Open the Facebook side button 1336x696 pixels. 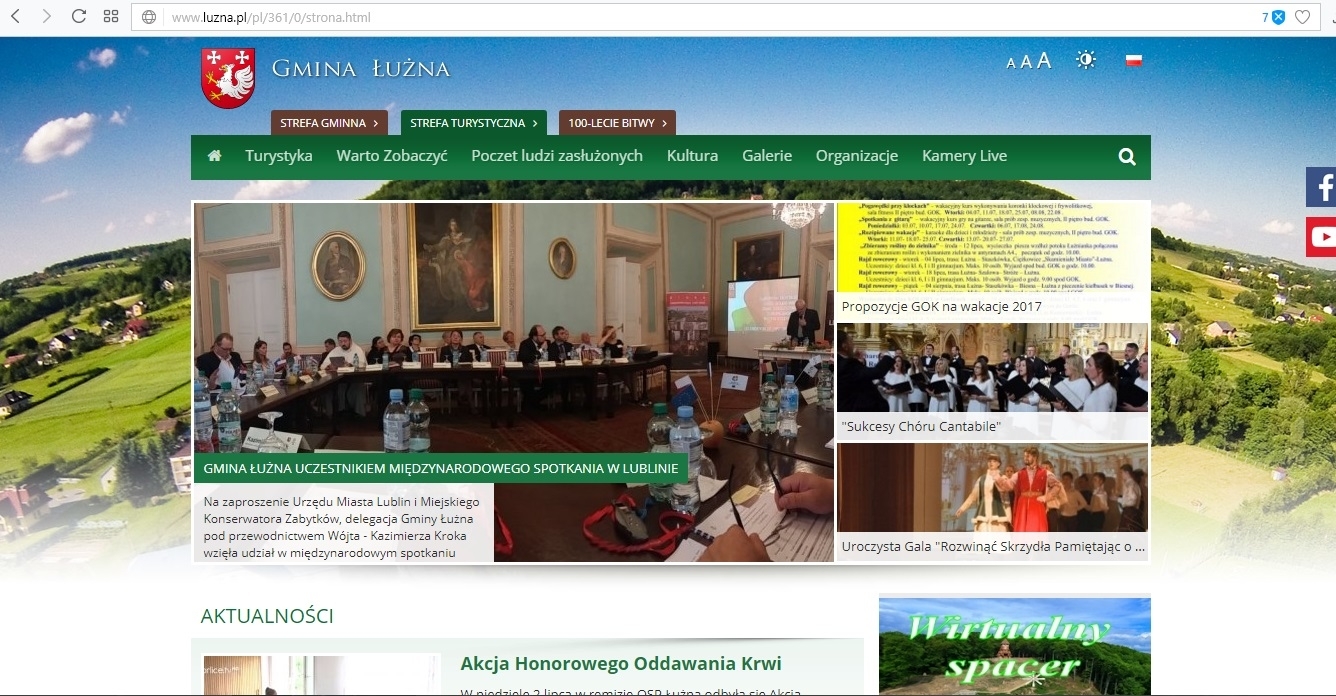(x=1322, y=187)
